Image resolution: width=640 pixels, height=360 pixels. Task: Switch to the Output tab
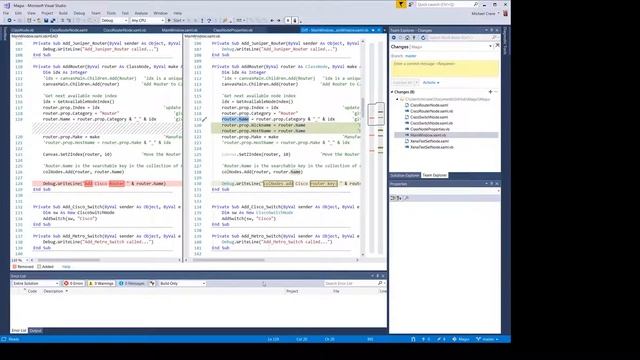[x=36, y=331]
